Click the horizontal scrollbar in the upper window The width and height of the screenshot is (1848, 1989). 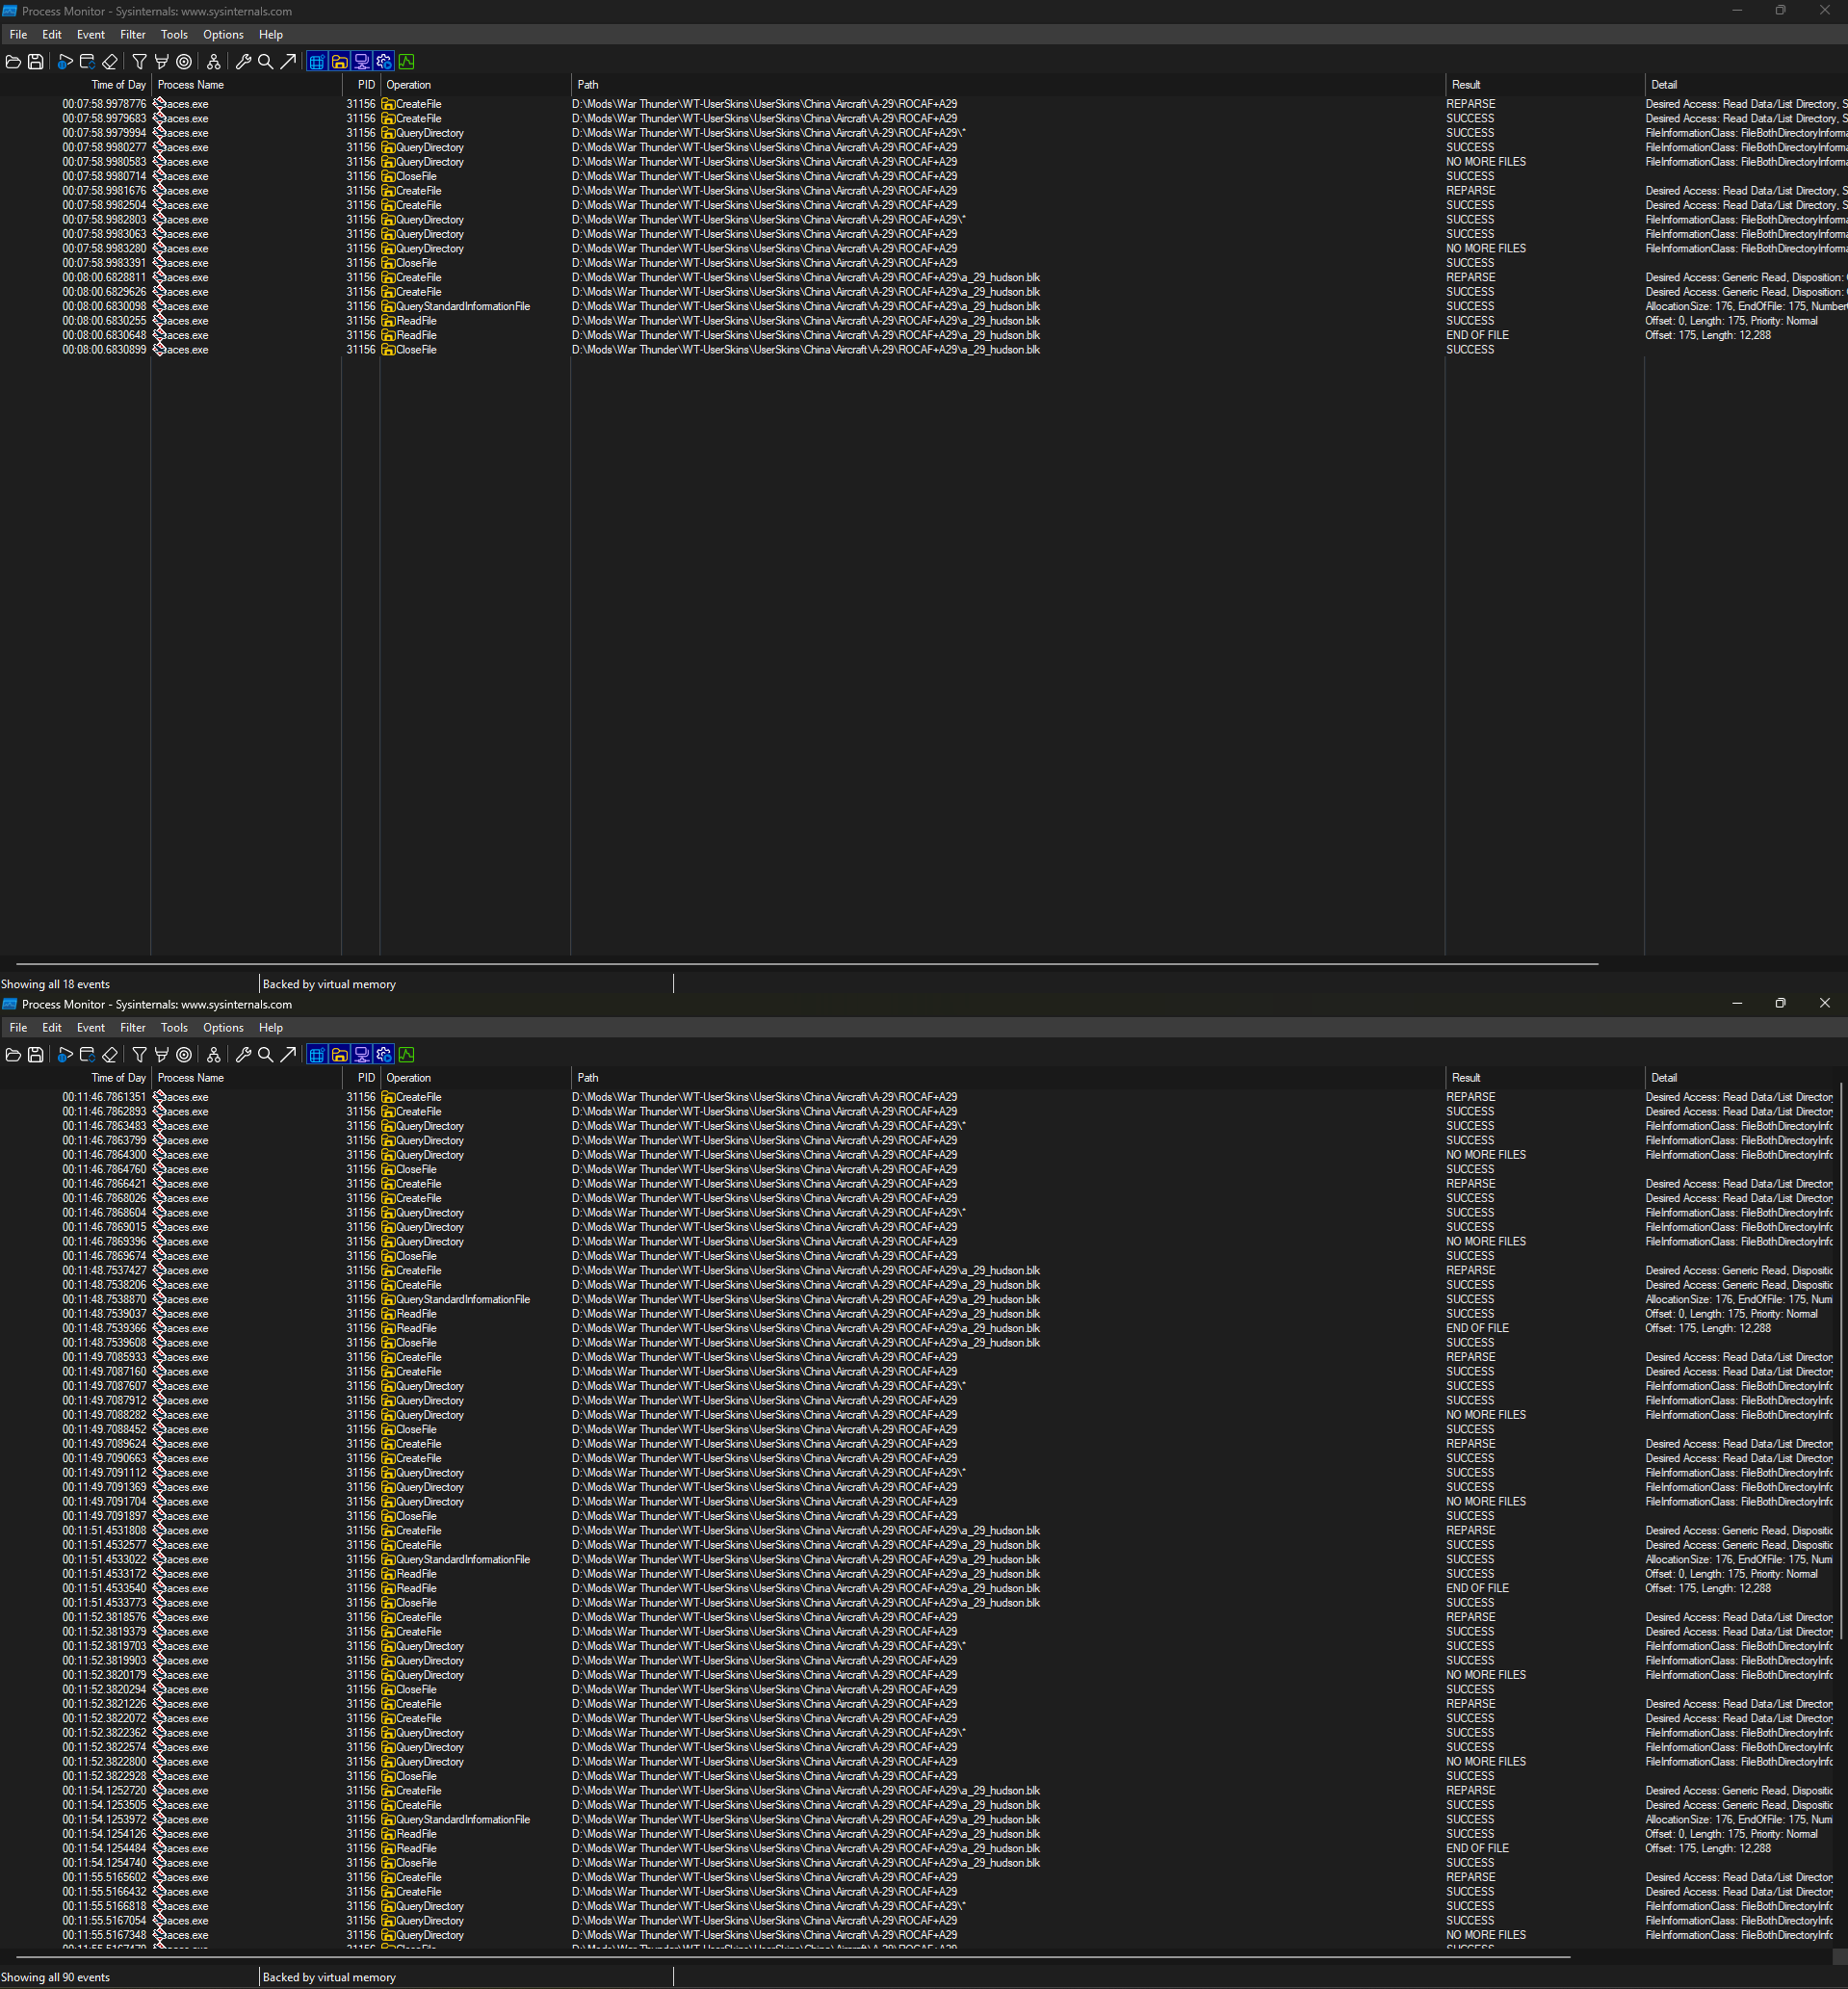pos(807,964)
